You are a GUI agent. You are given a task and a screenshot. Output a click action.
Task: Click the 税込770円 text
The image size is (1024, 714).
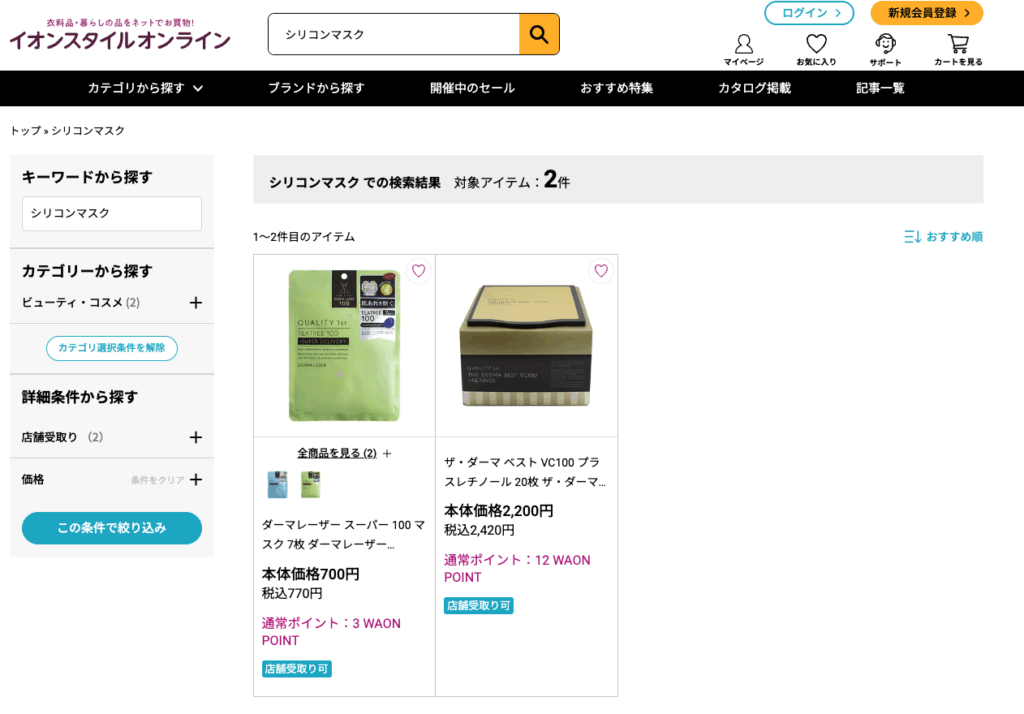pos(292,593)
